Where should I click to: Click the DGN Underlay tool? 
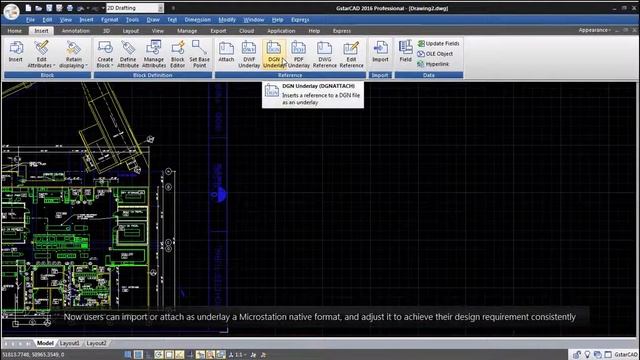click(x=274, y=54)
